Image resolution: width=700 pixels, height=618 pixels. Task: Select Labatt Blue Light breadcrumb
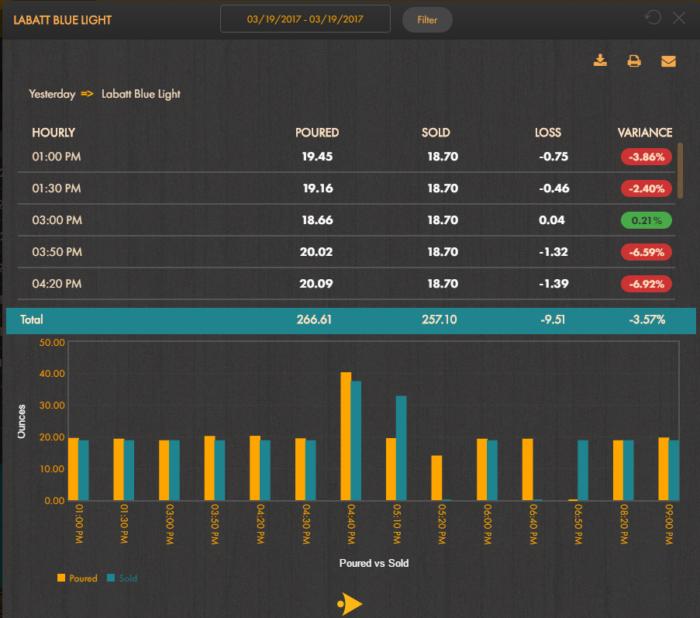click(141, 94)
